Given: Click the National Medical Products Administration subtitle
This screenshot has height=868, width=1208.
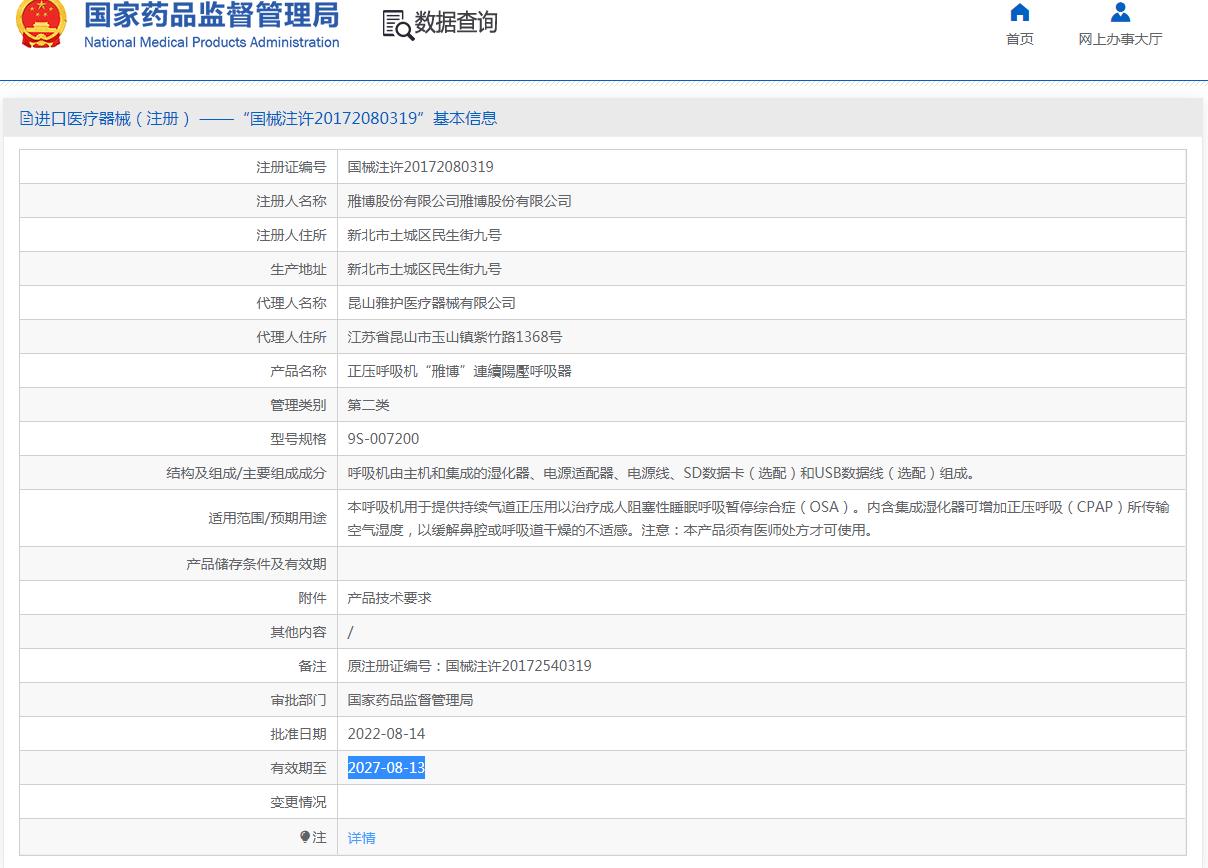Looking at the screenshot, I should (211, 42).
